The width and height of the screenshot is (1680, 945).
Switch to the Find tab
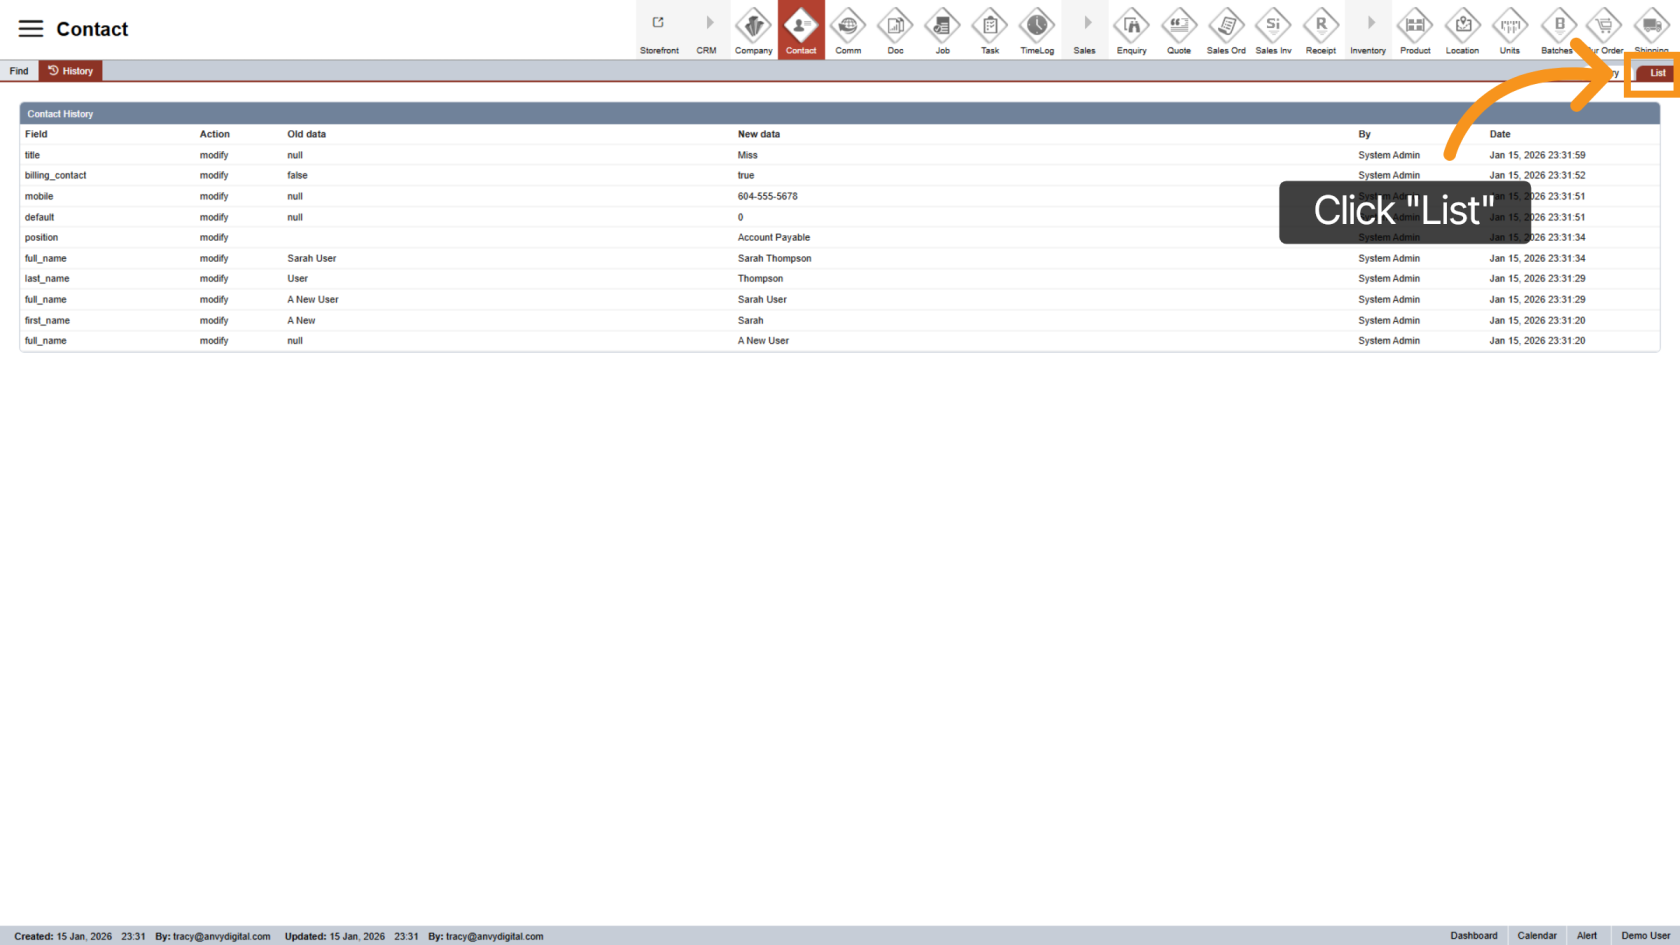[x=19, y=71]
